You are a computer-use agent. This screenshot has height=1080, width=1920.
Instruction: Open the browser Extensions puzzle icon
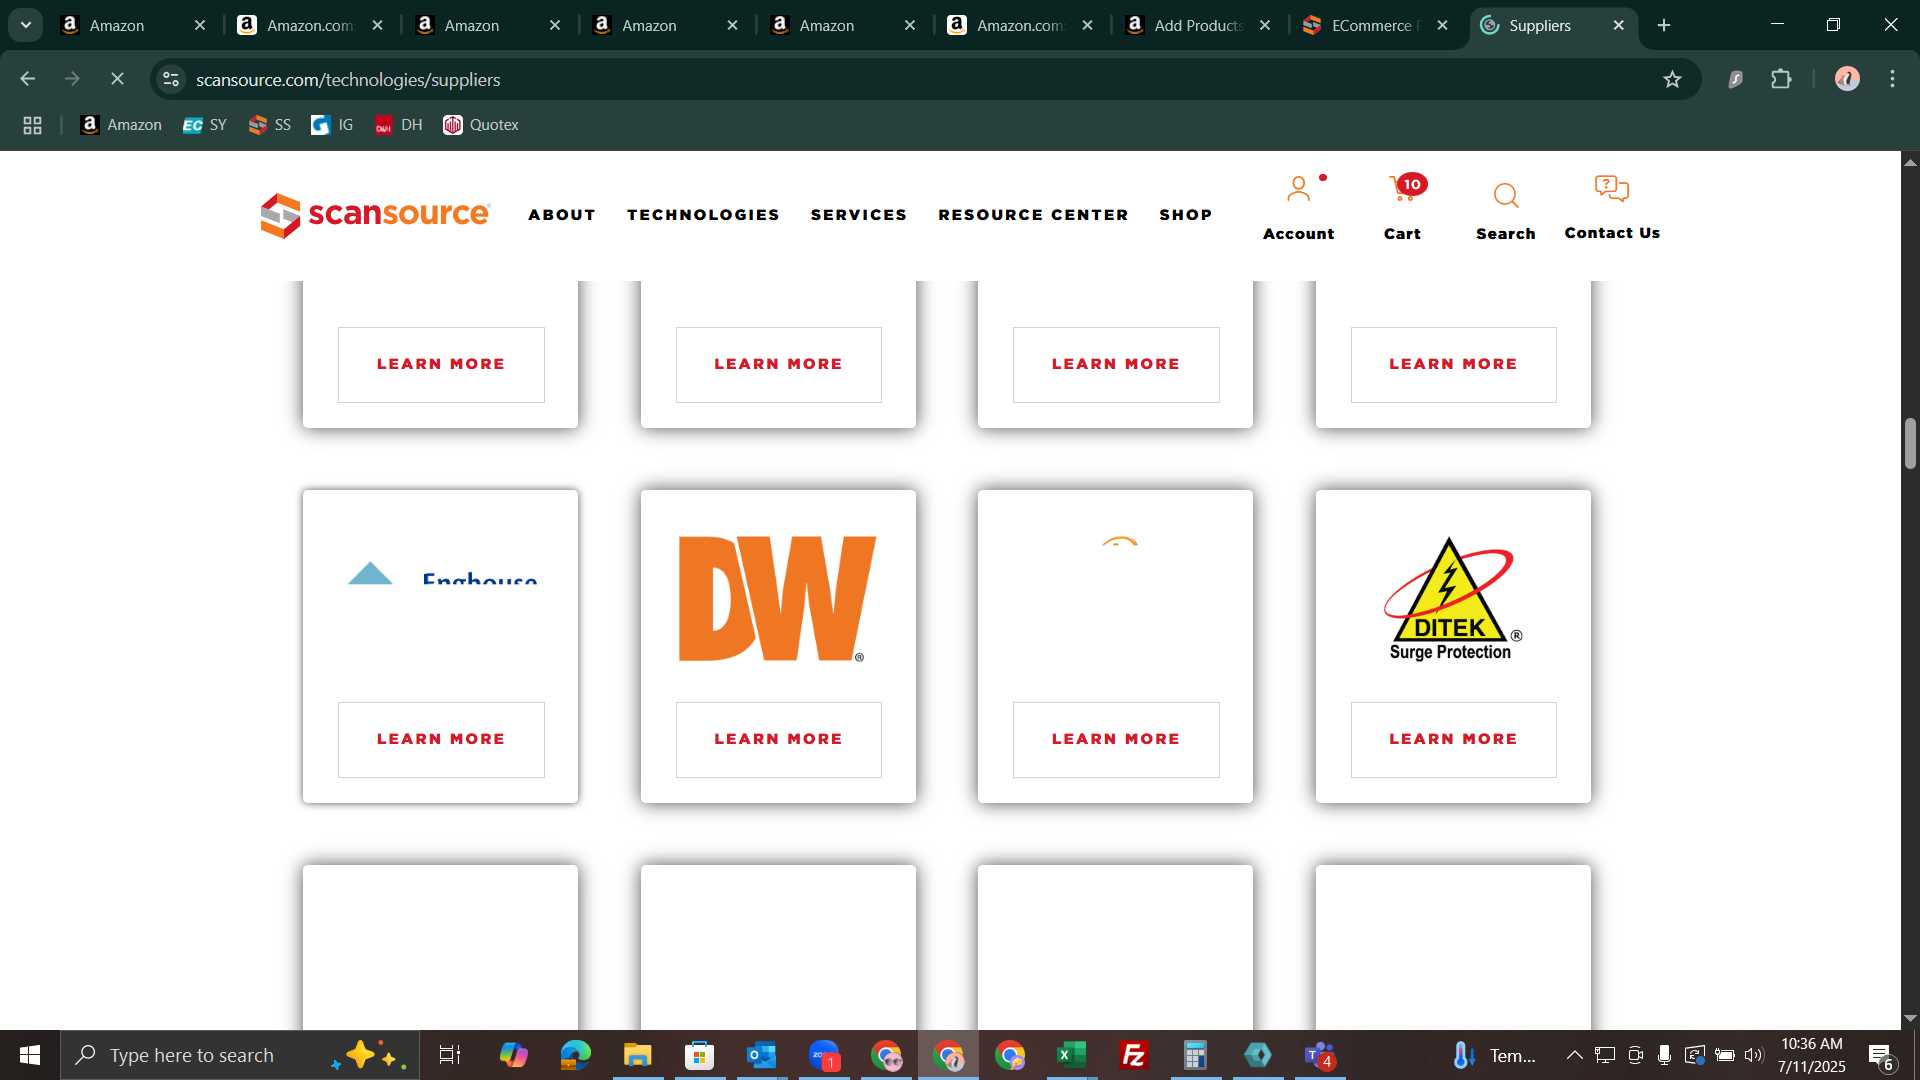point(1781,79)
